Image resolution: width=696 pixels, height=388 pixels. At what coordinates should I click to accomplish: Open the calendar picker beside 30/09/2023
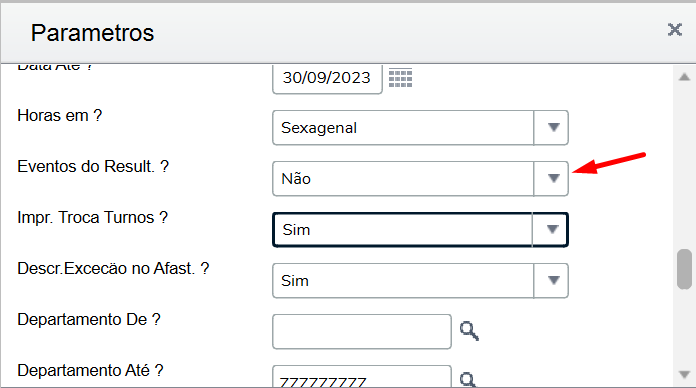400,78
